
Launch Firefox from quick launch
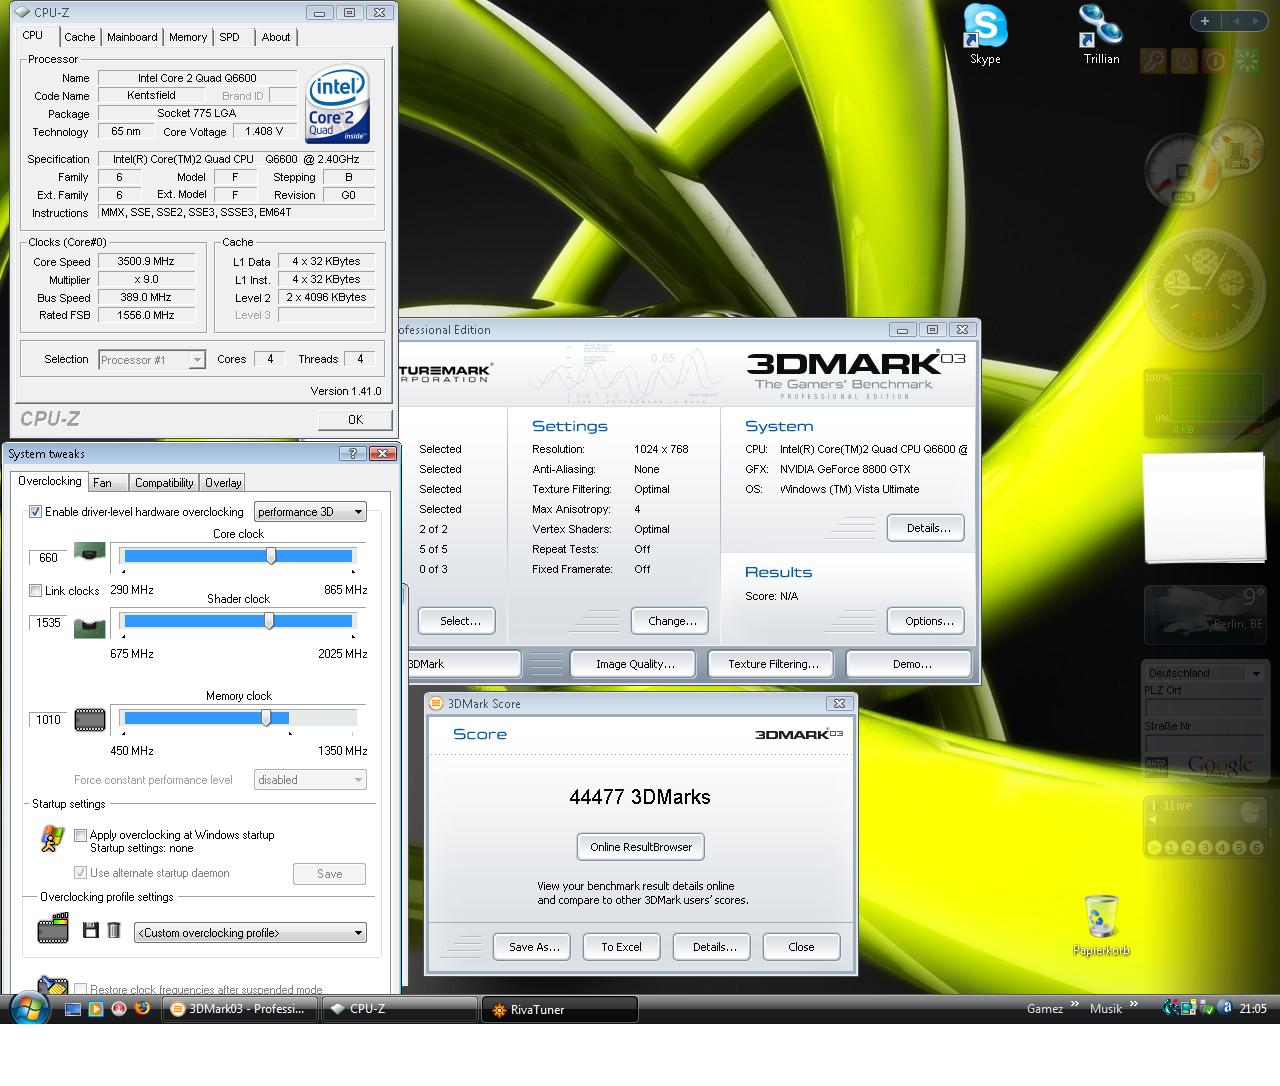[142, 1008]
